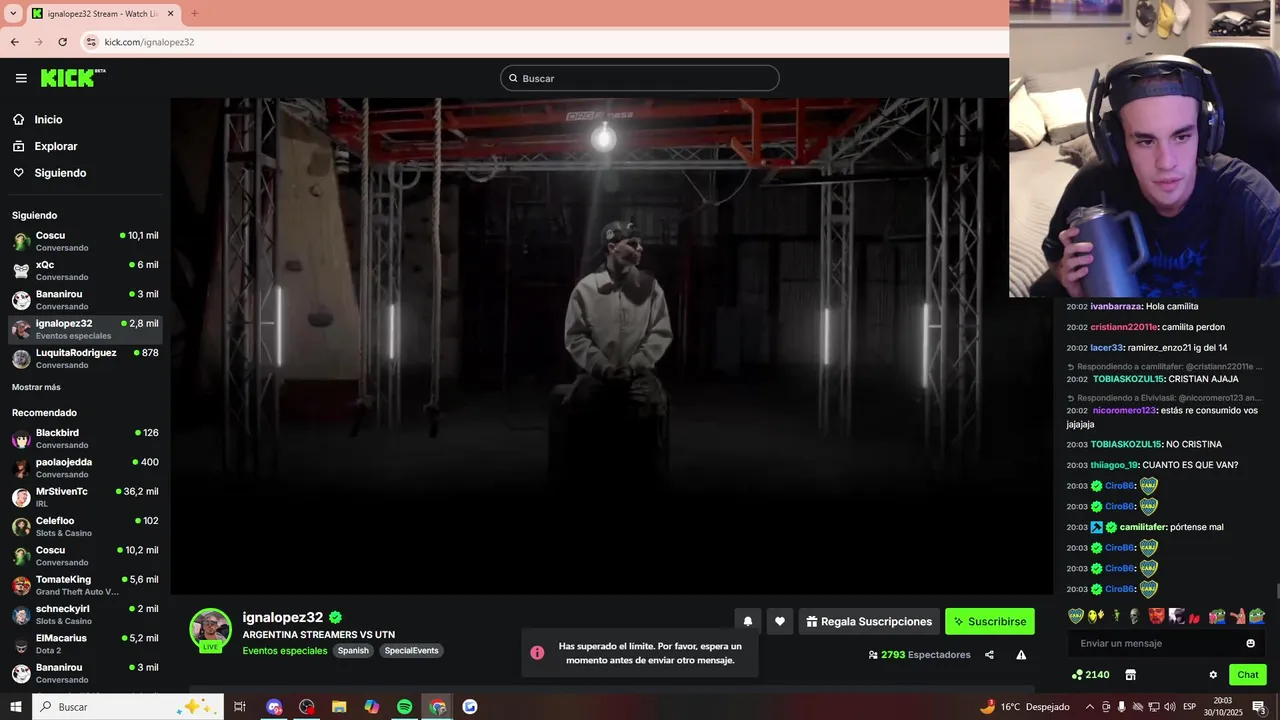Click the SpecialEvents tag

411,650
